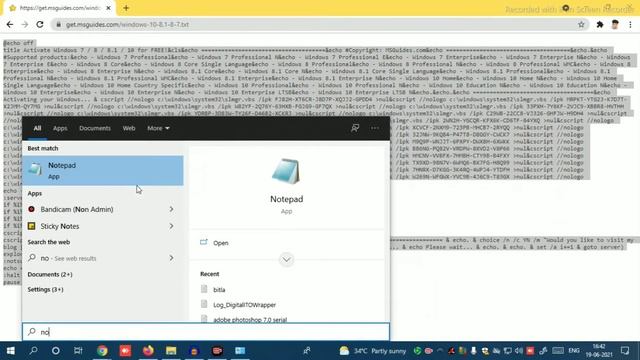This screenshot has height=360, width=640.
Task: Reload the page in Chrome
Action: tap(40, 24)
